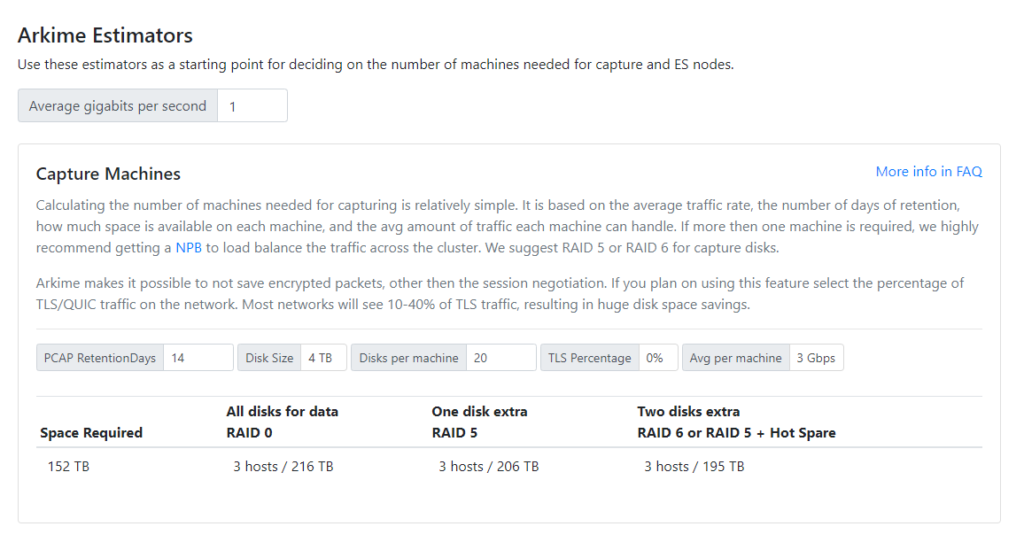
Task: Click the 152 TB space required value
Action: pos(68,466)
